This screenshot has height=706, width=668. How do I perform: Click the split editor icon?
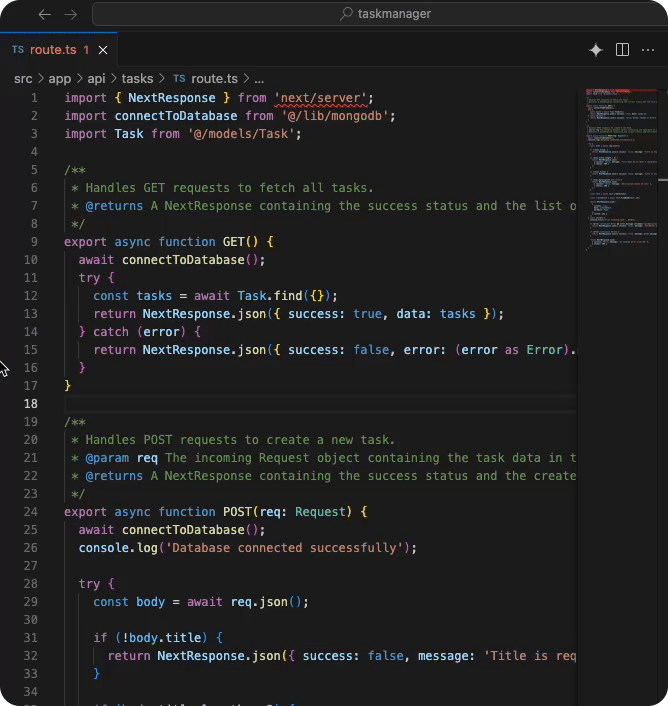(622, 50)
